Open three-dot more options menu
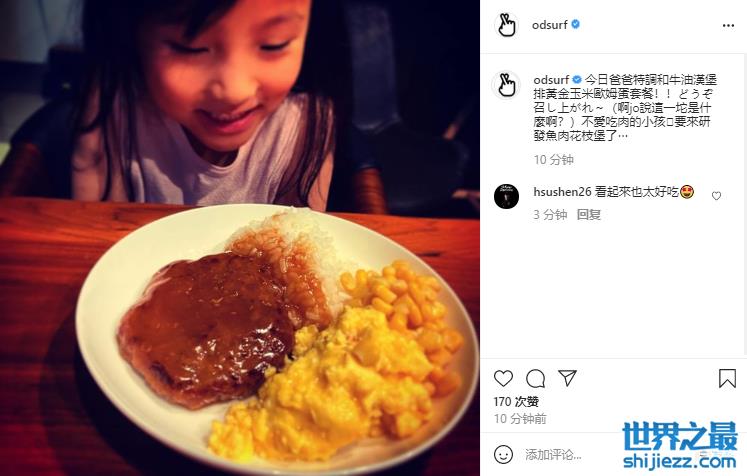The height and width of the screenshot is (476, 747). tap(728, 25)
